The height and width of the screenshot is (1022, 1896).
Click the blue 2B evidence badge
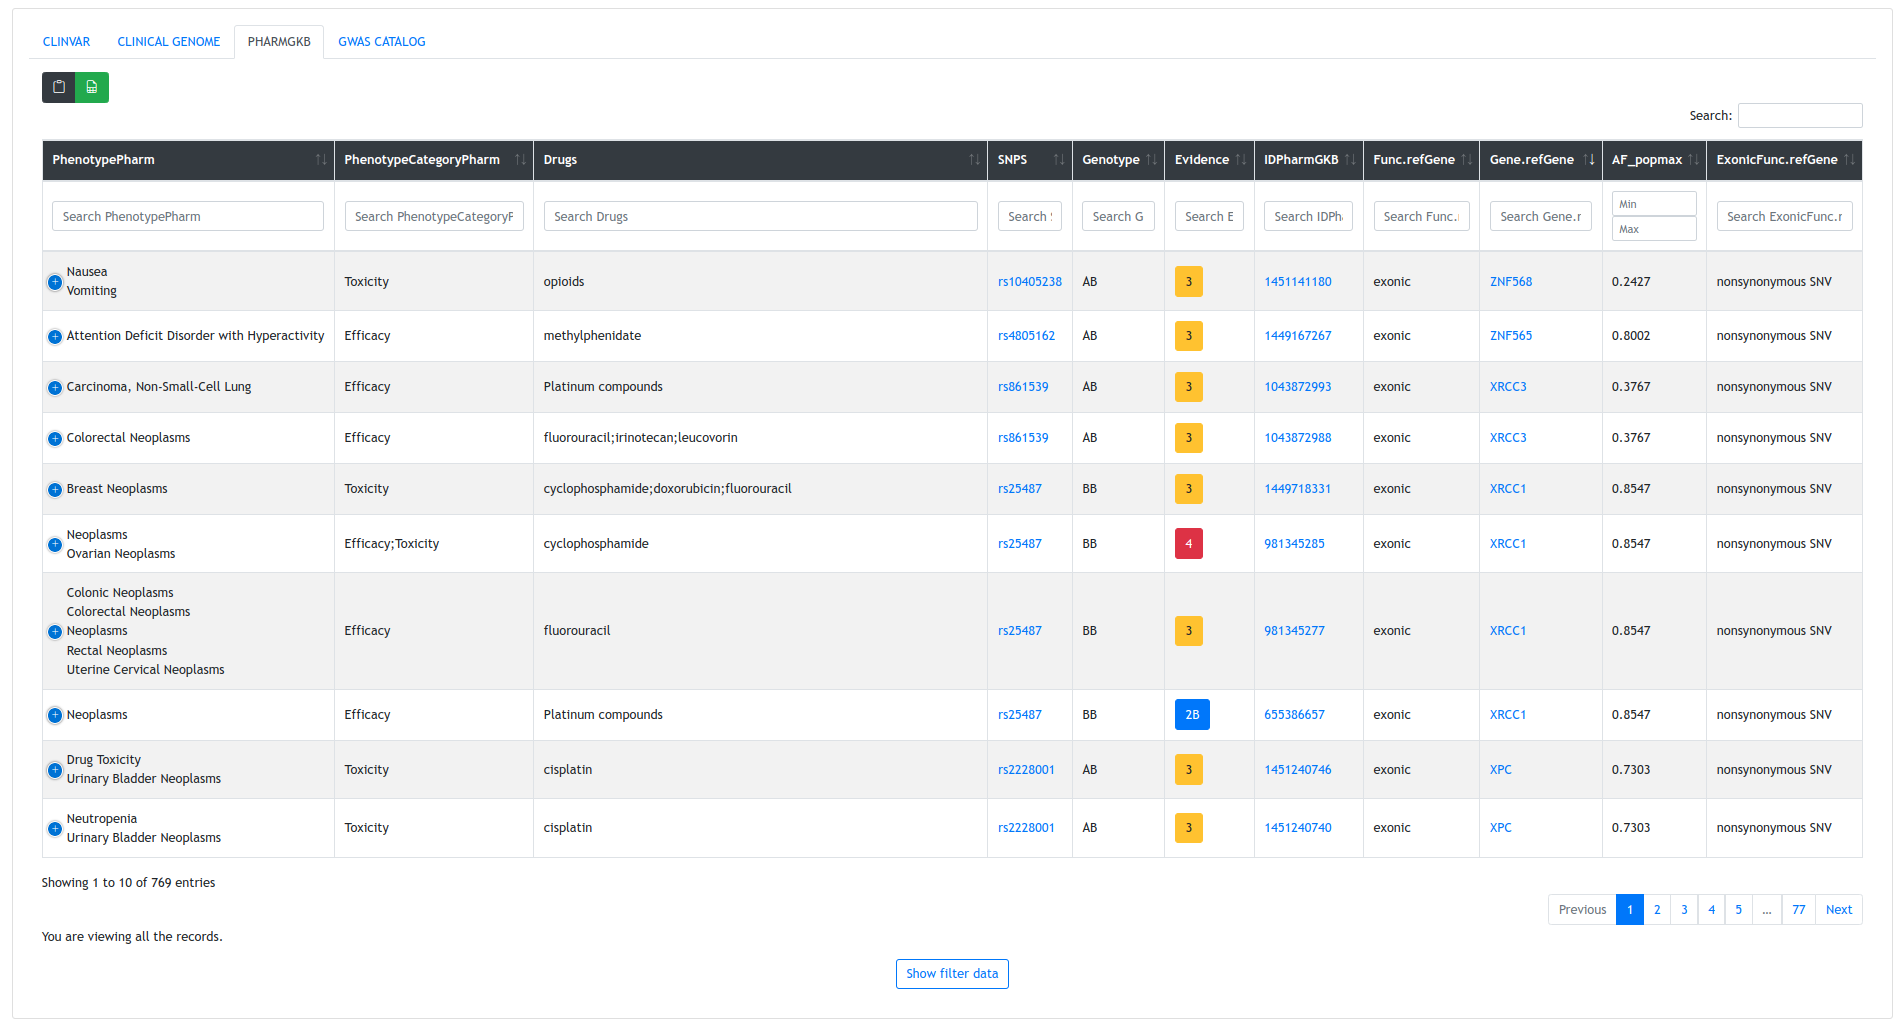pyautogui.click(x=1192, y=715)
